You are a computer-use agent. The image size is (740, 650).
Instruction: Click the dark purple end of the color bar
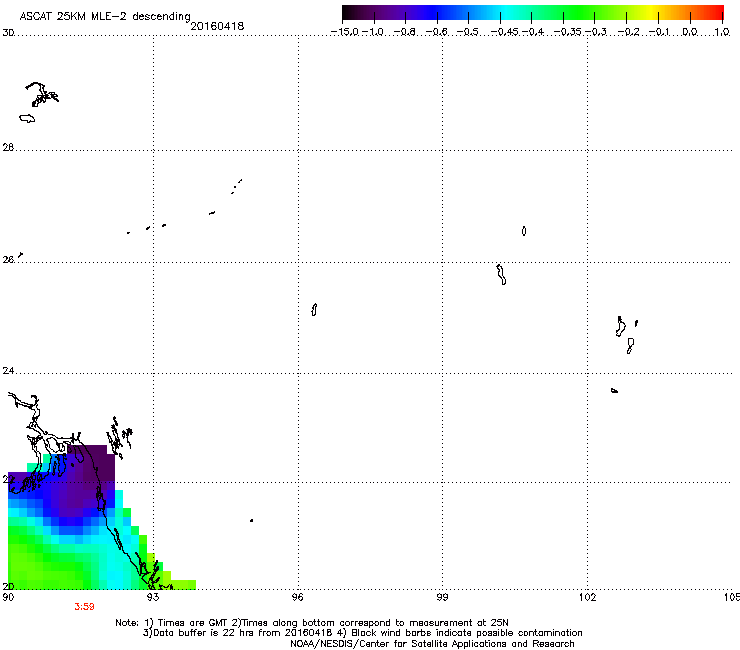point(352,13)
